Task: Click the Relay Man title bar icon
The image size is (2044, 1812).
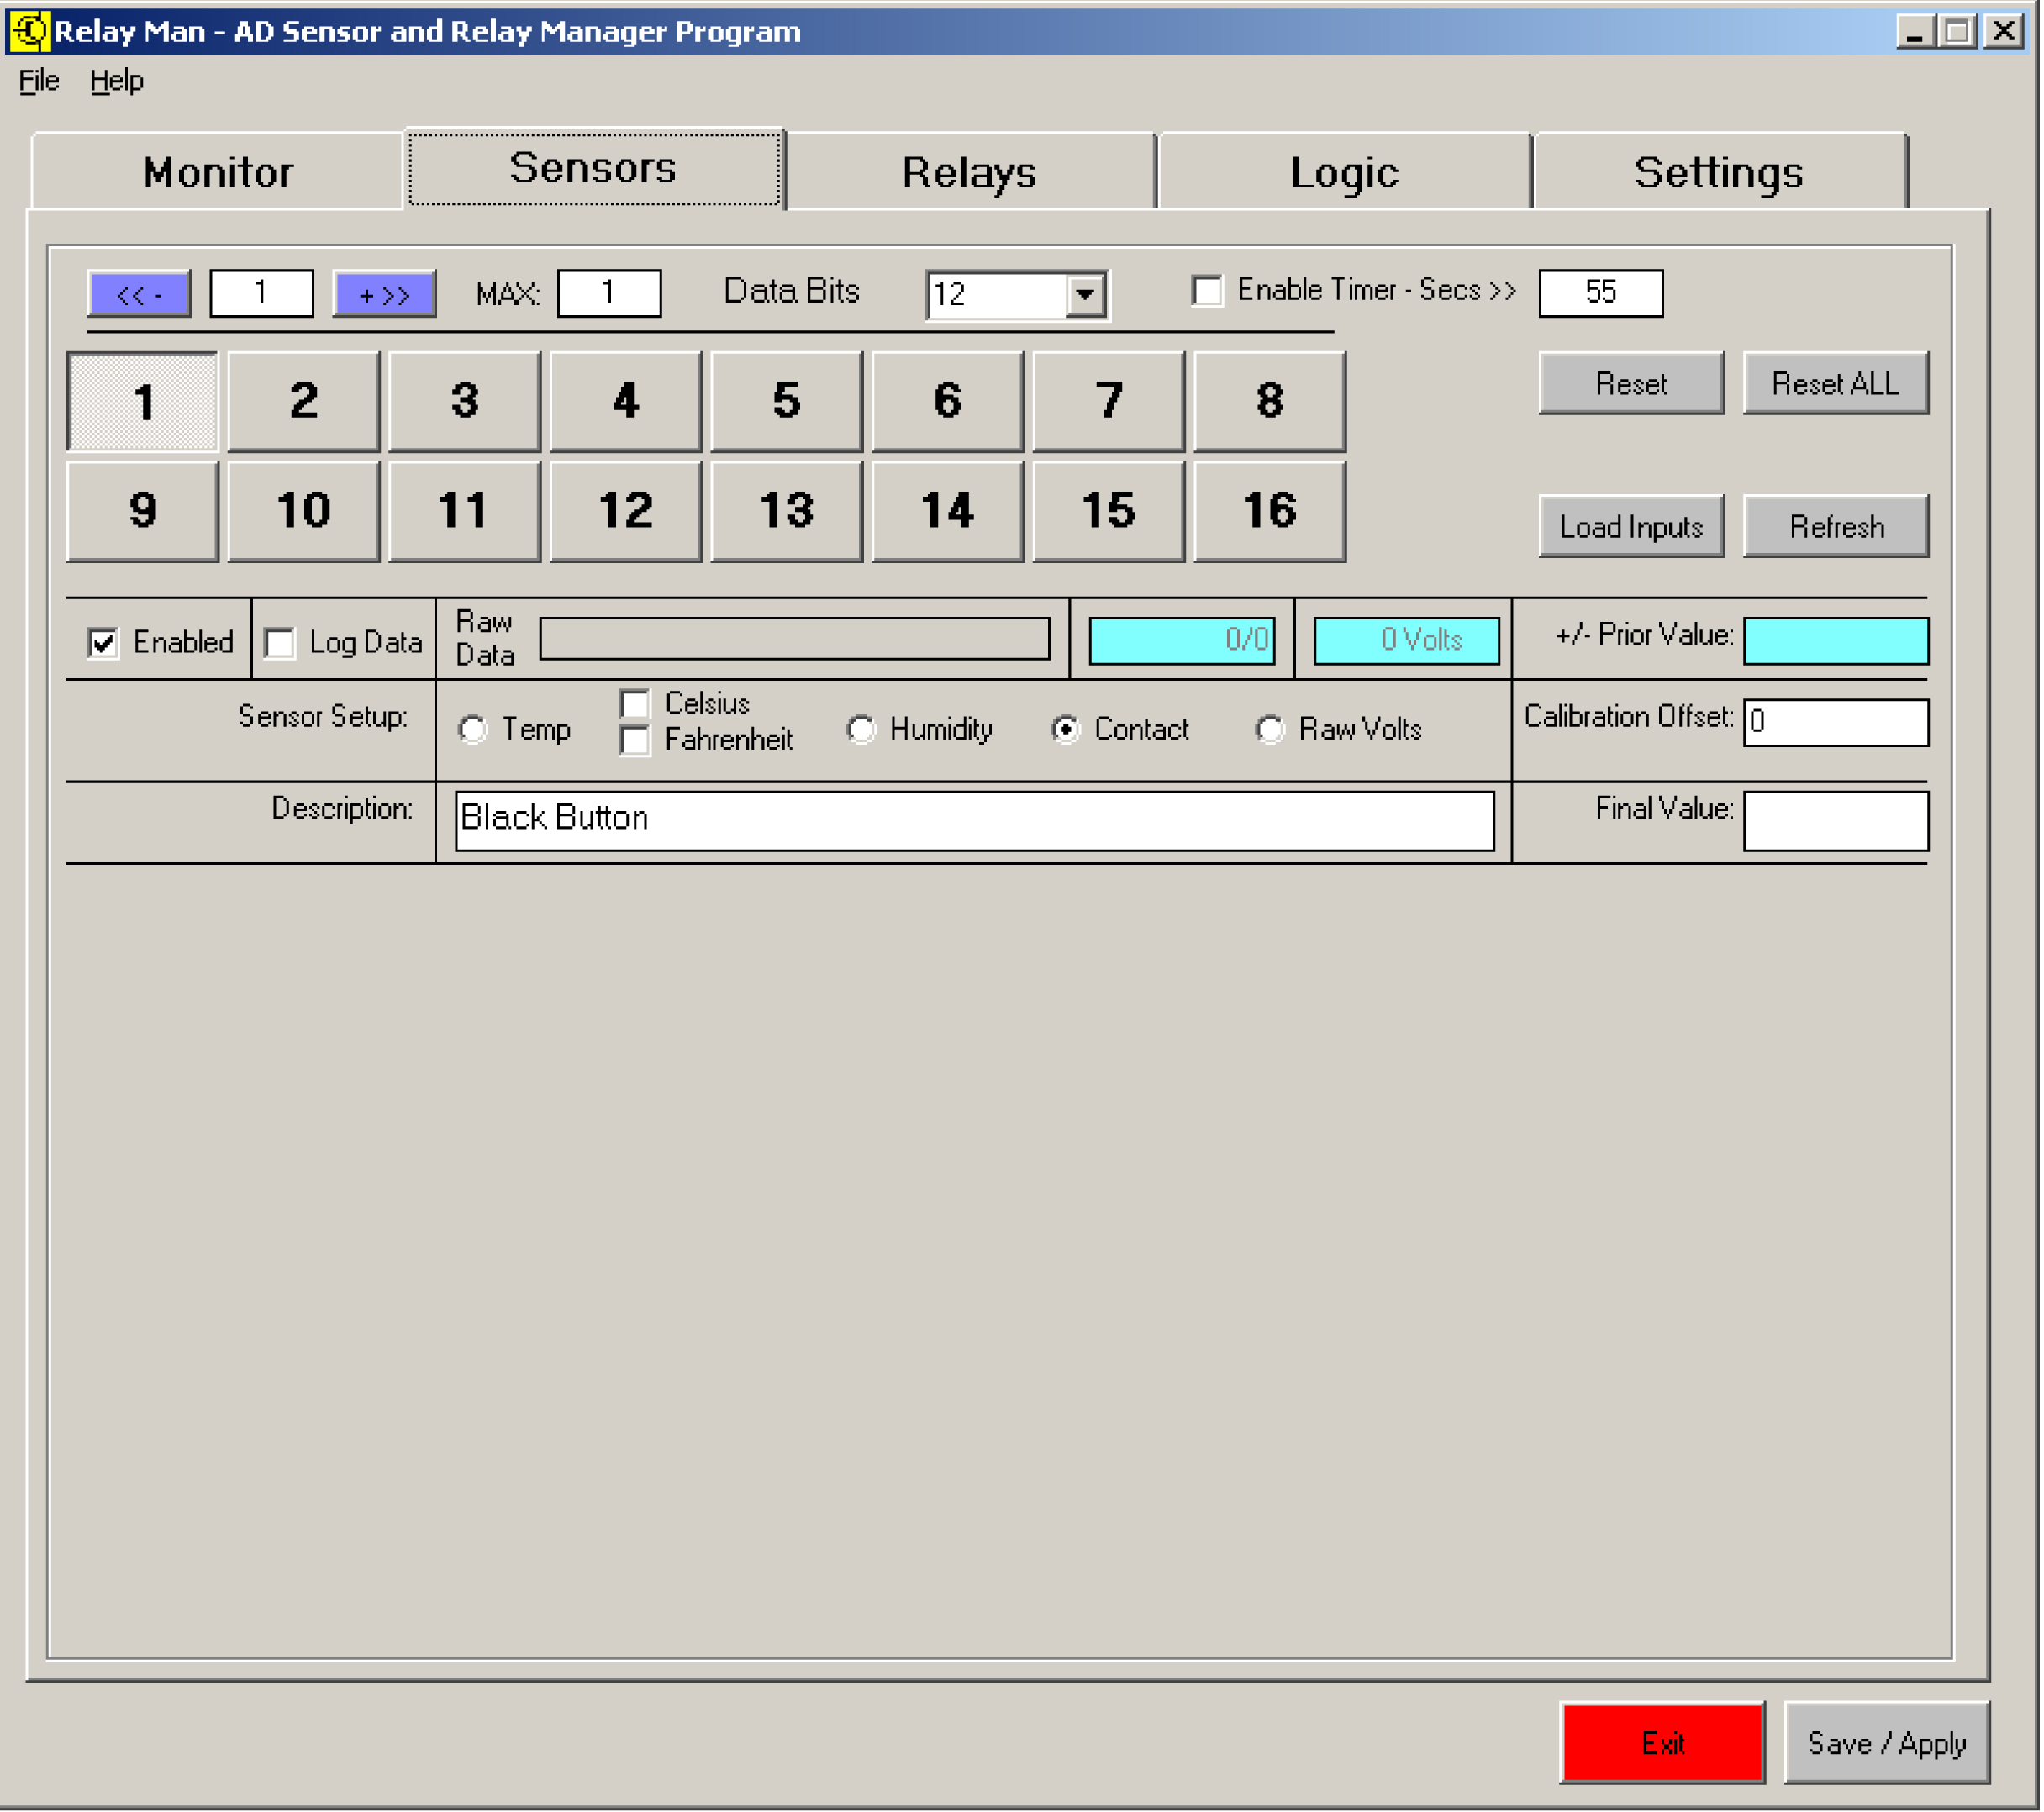Action: point(28,30)
